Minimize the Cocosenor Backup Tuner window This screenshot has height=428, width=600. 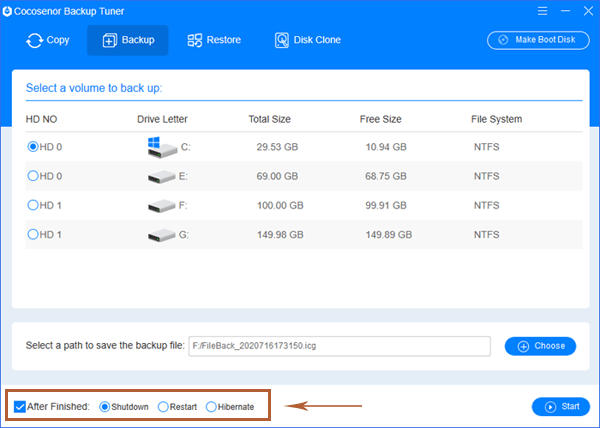coord(565,11)
